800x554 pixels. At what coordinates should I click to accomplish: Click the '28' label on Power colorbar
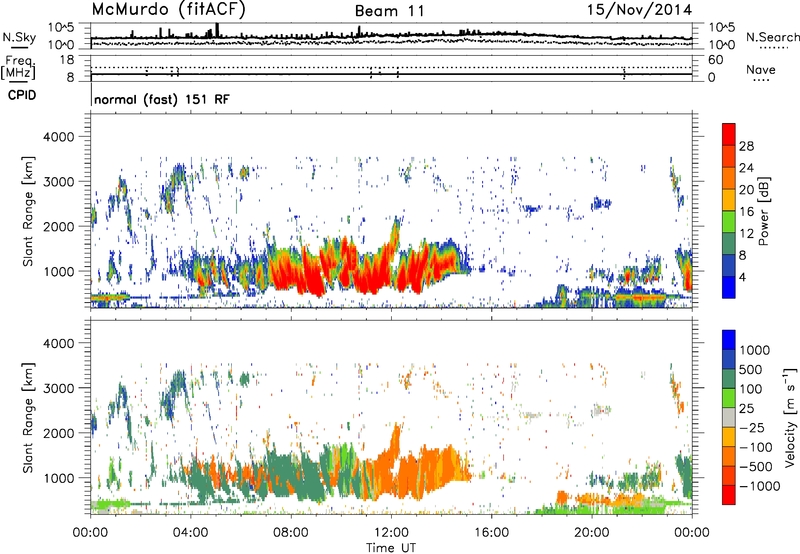pos(746,146)
